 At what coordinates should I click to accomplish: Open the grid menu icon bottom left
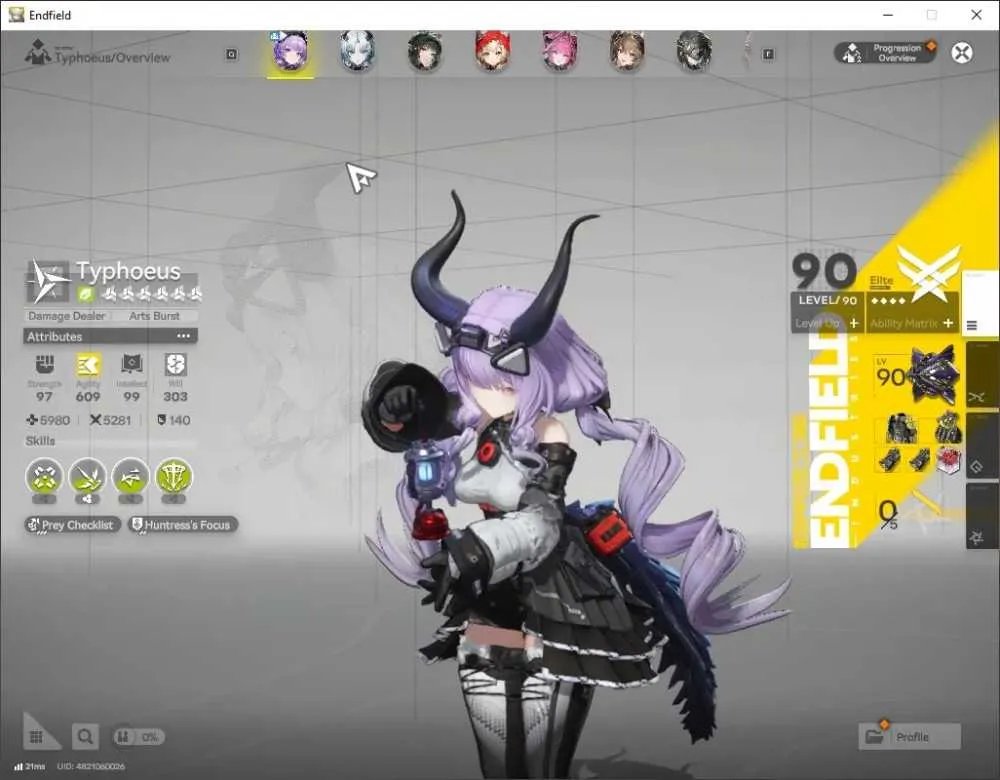coord(36,737)
